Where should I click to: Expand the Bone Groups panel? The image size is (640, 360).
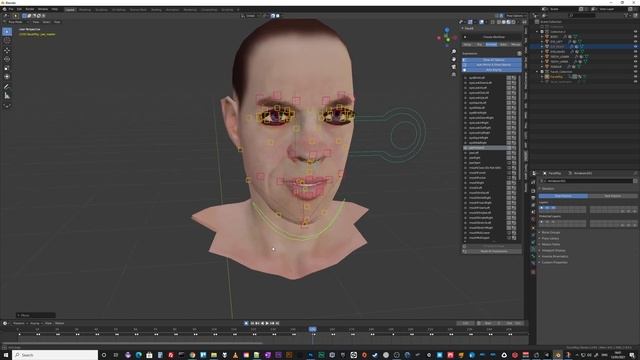coord(551,233)
